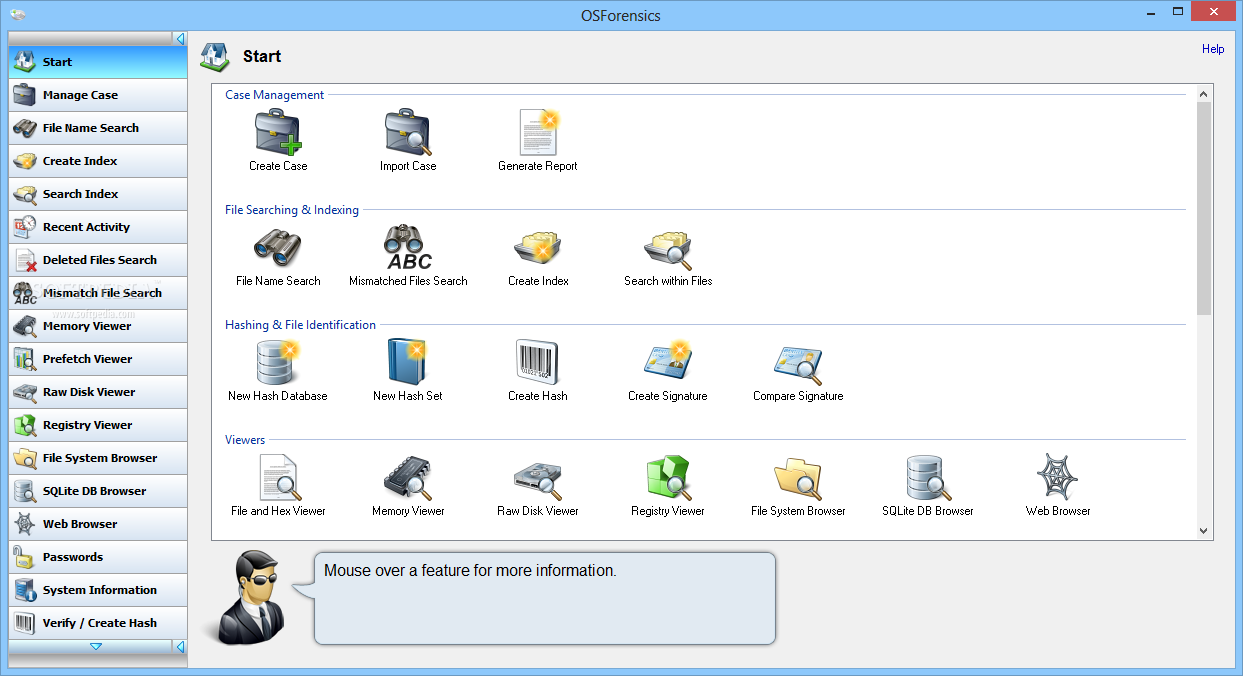This screenshot has width=1243, height=676.
Task: Click the vertical scrollbar thumb
Action: (1204, 208)
